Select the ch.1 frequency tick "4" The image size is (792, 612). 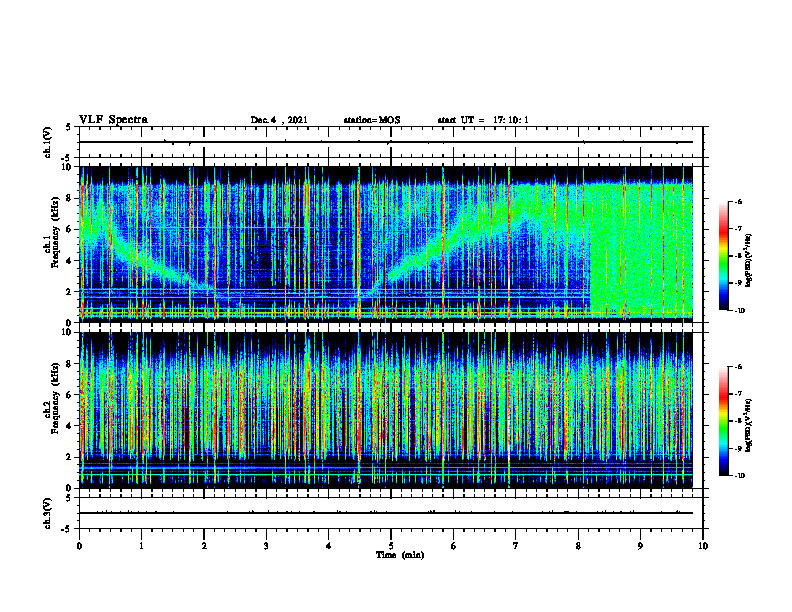70,261
